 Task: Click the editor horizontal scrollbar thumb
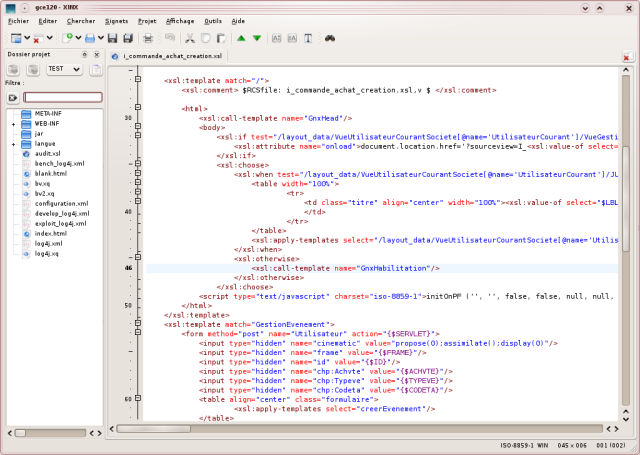pyautogui.click(x=153, y=429)
